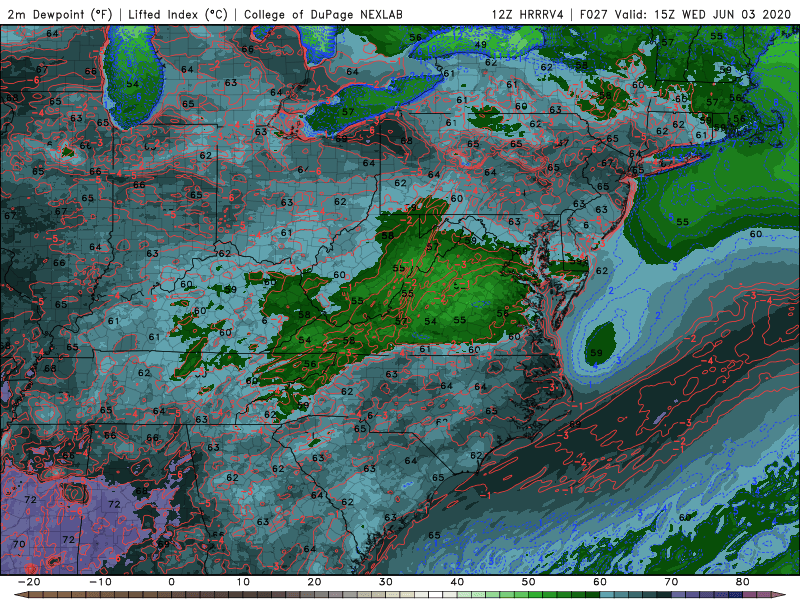The height and width of the screenshot is (600, 800).
Task: Click the '10' color scale label
Action: (243, 582)
